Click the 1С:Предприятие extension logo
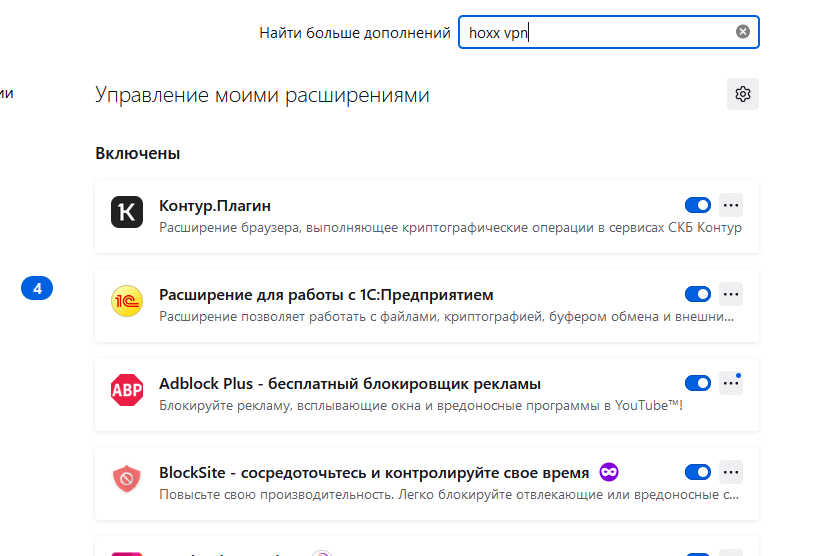 click(x=127, y=300)
